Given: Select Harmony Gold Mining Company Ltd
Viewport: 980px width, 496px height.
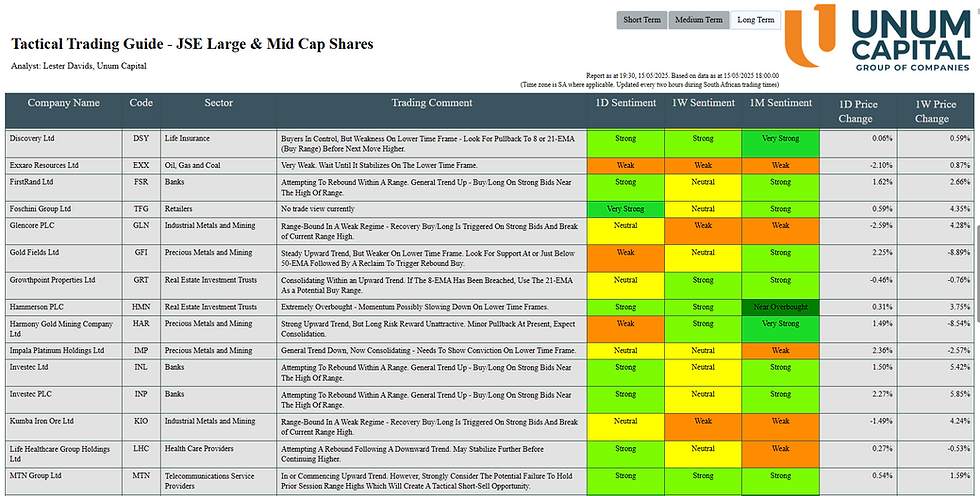Looking at the screenshot, I should coord(61,329).
